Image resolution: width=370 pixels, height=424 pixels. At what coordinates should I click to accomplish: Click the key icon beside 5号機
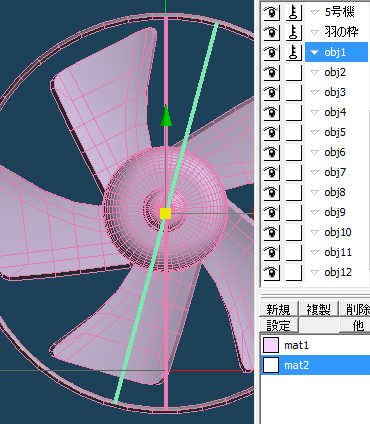[294, 12]
